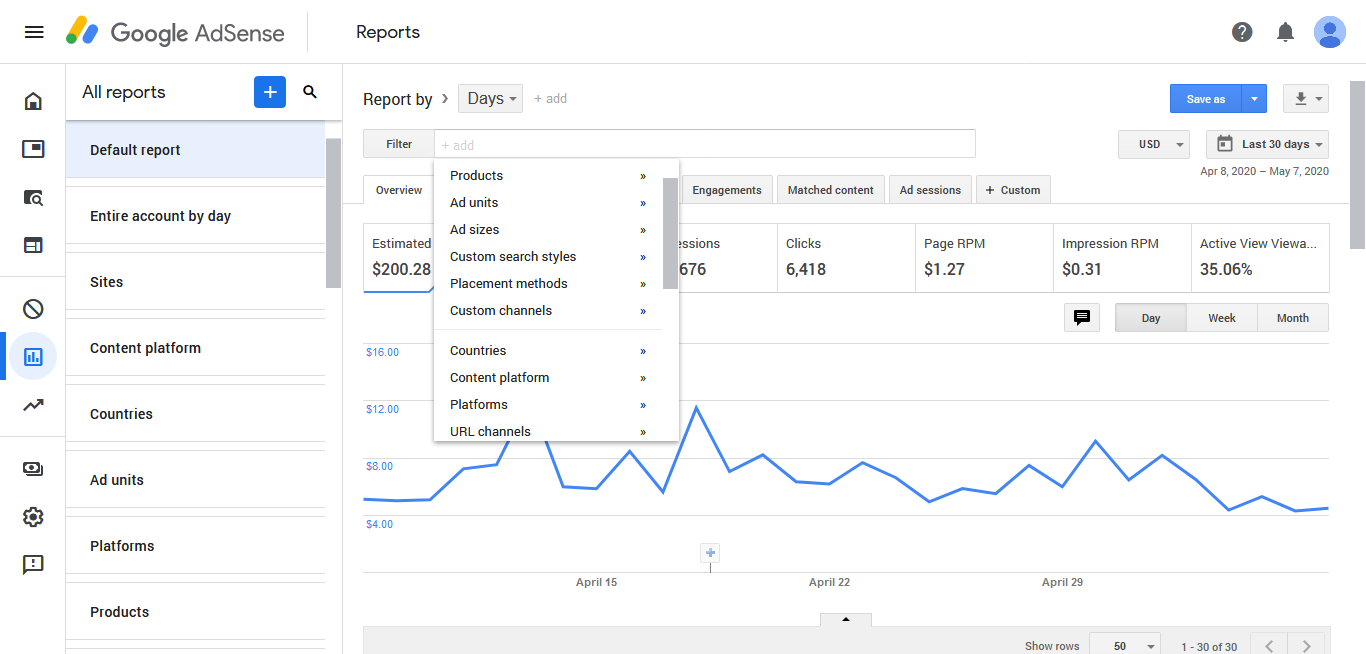
Task: Open the Entire account by day report
Action: (160, 216)
